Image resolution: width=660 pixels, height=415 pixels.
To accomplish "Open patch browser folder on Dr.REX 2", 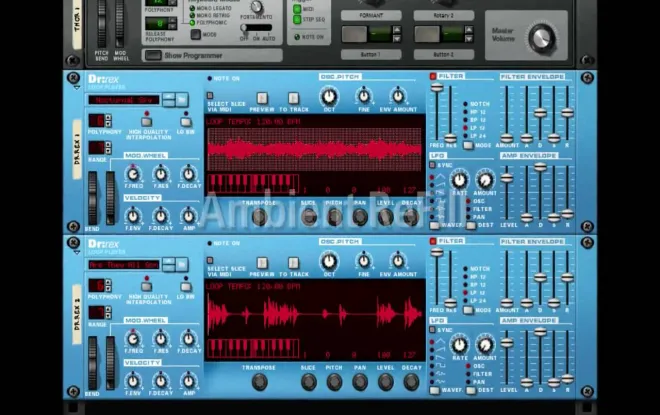I will pyautogui.click(x=182, y=265).
